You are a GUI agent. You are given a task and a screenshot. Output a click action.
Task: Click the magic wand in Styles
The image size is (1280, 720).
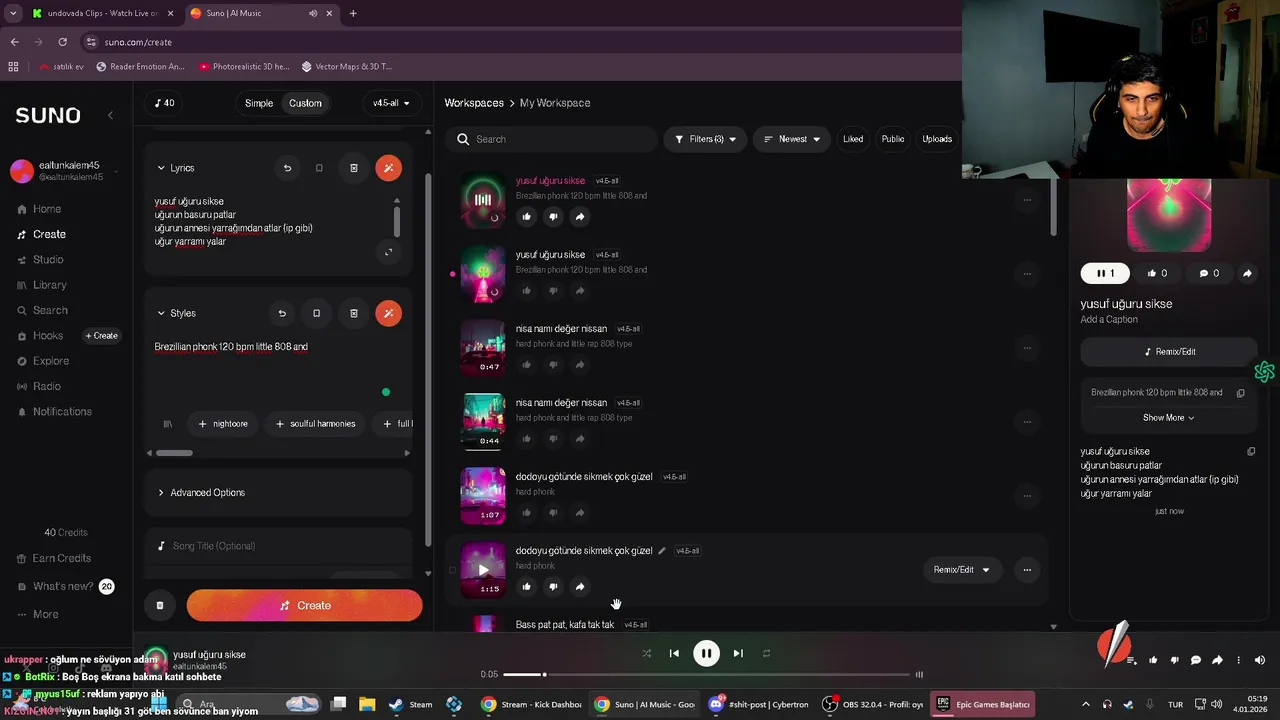388,313
